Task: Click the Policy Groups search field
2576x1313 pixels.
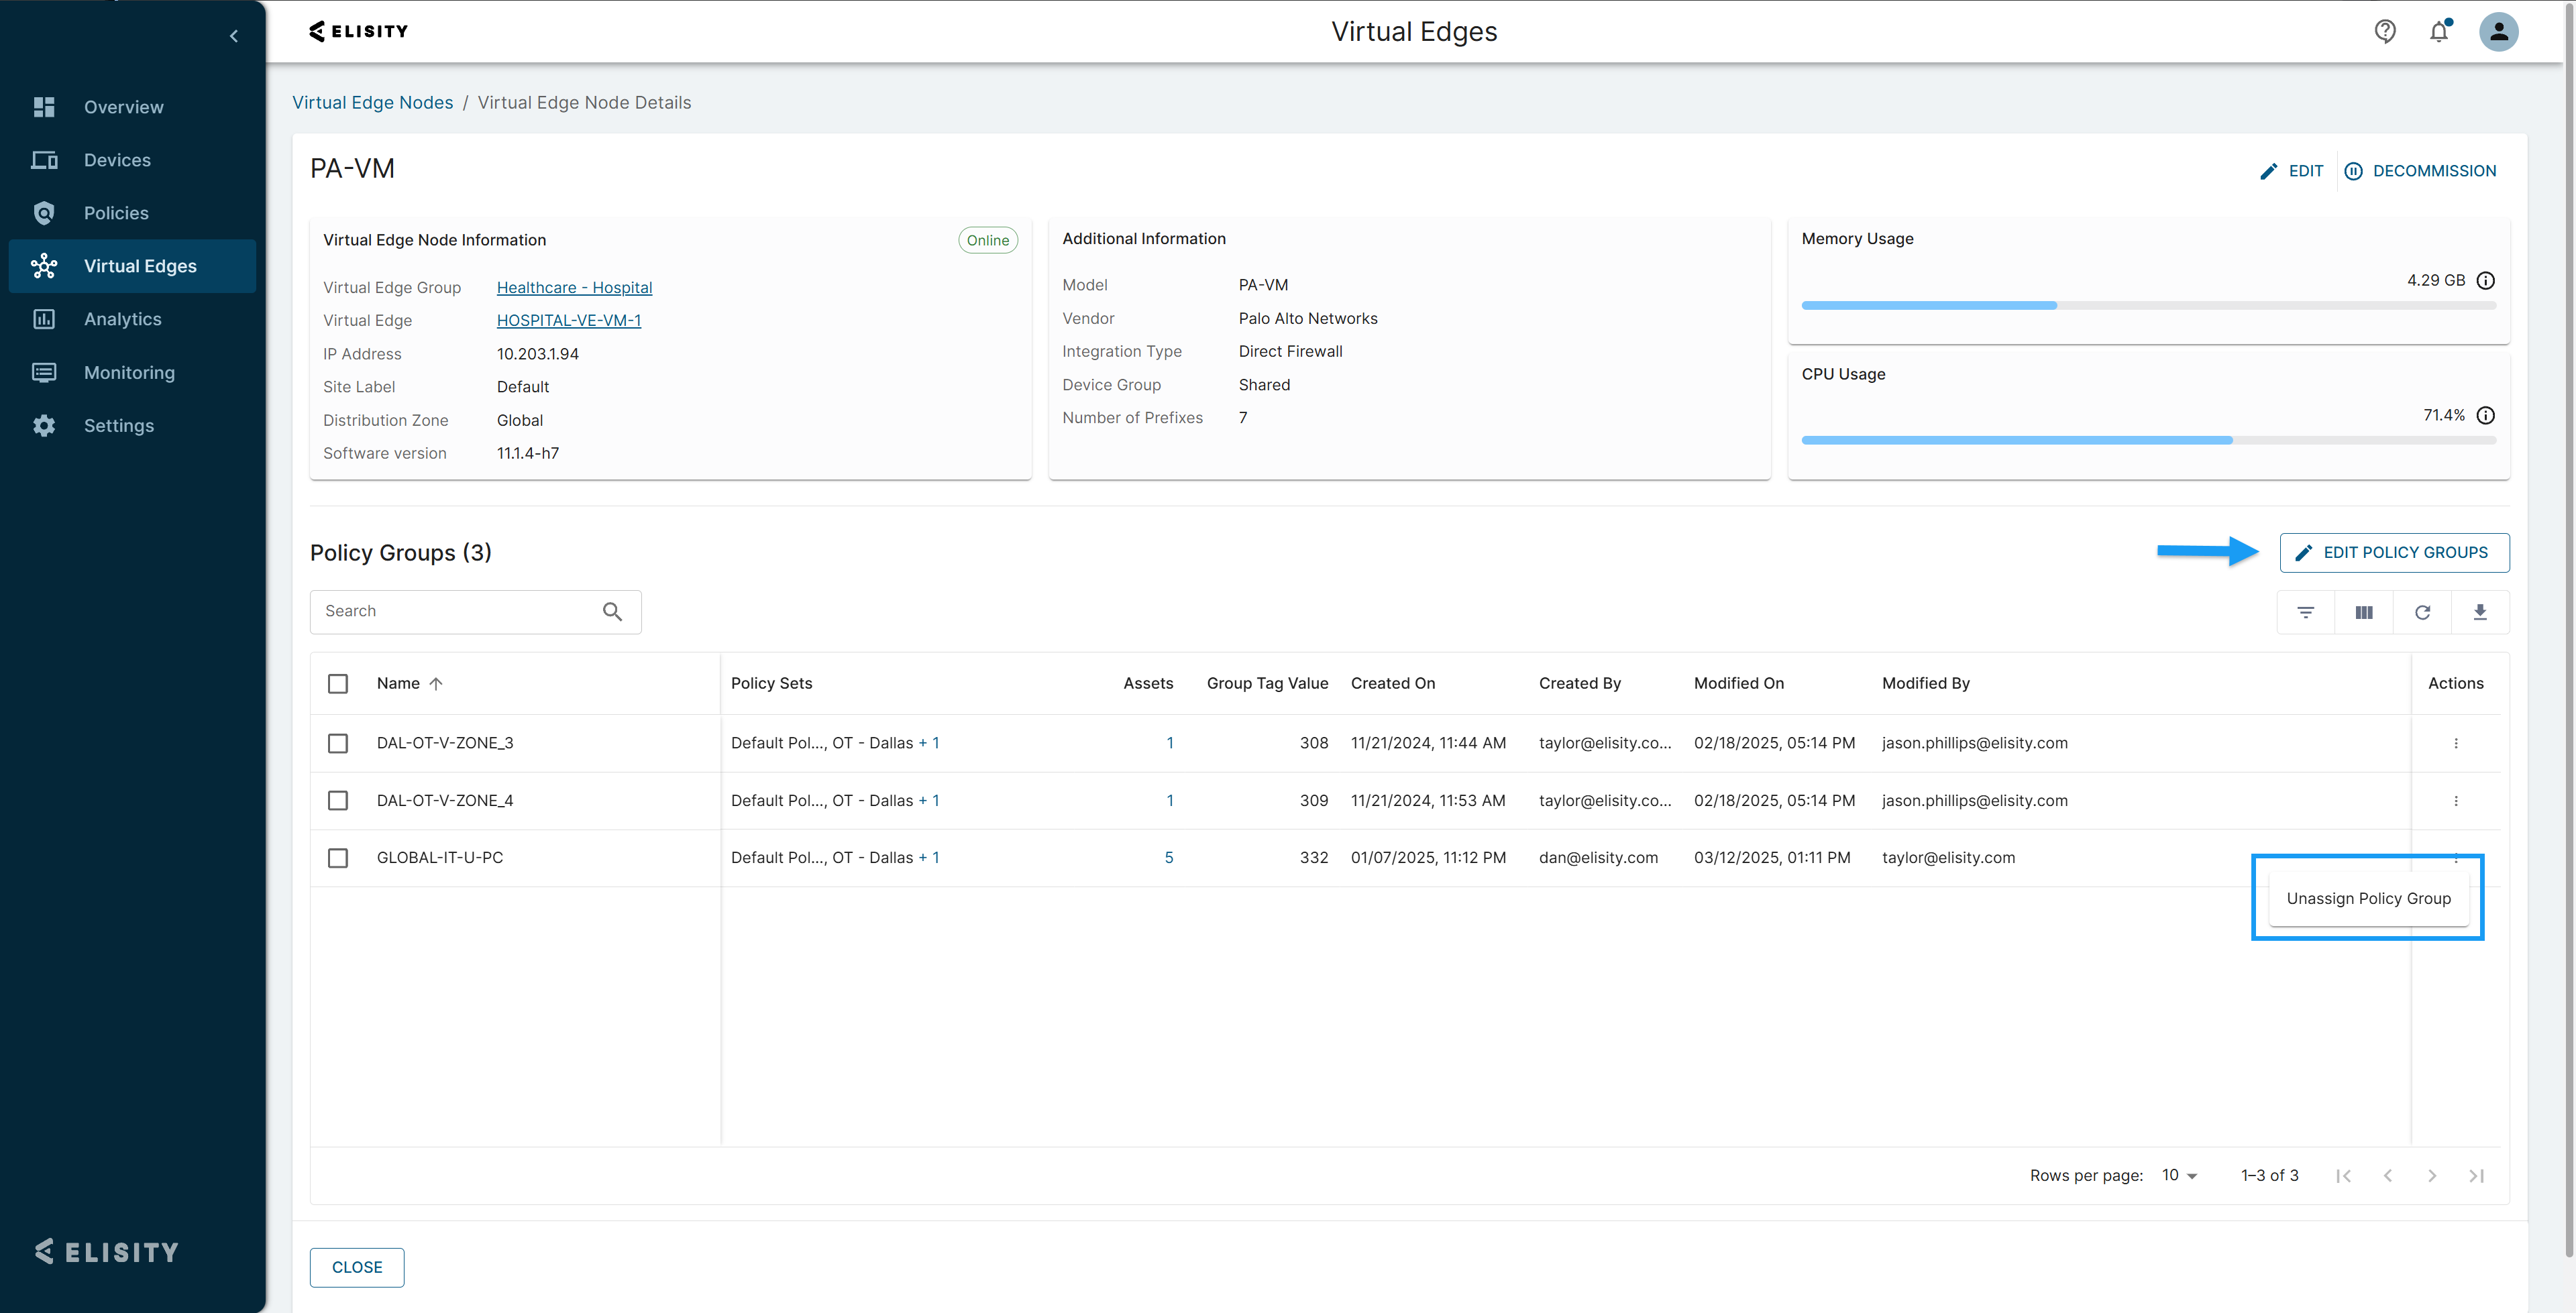Action: point(458,611)
